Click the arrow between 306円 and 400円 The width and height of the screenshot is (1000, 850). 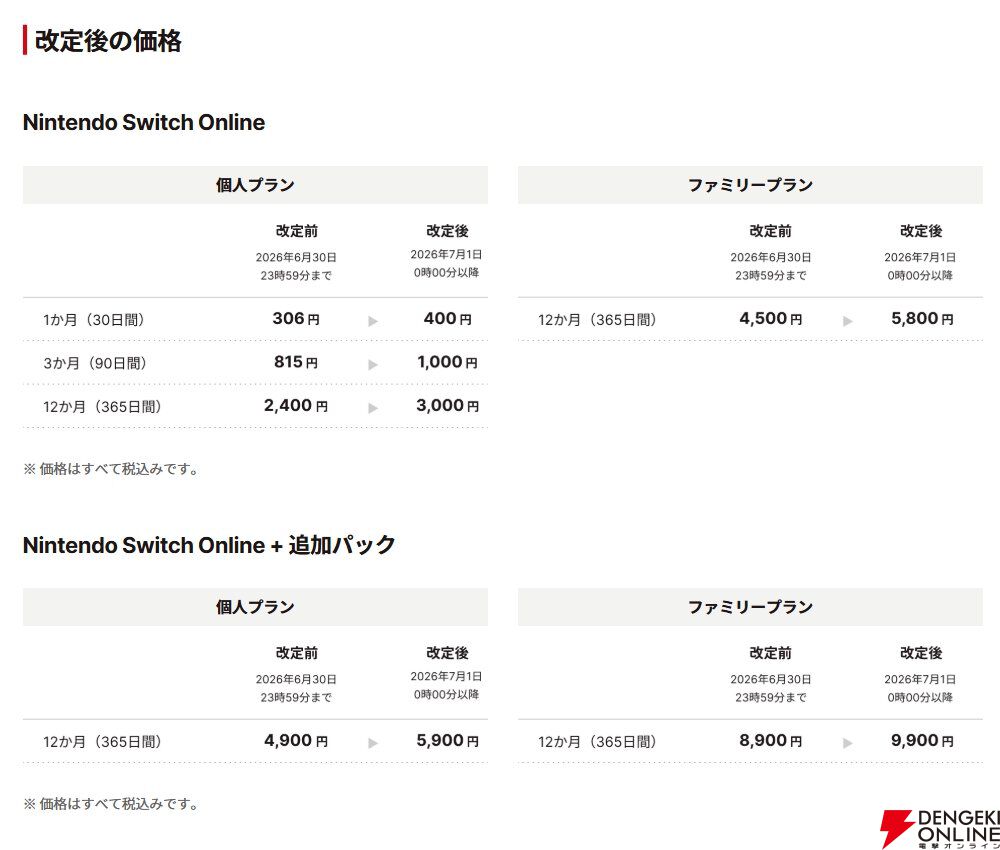point(373,321)
